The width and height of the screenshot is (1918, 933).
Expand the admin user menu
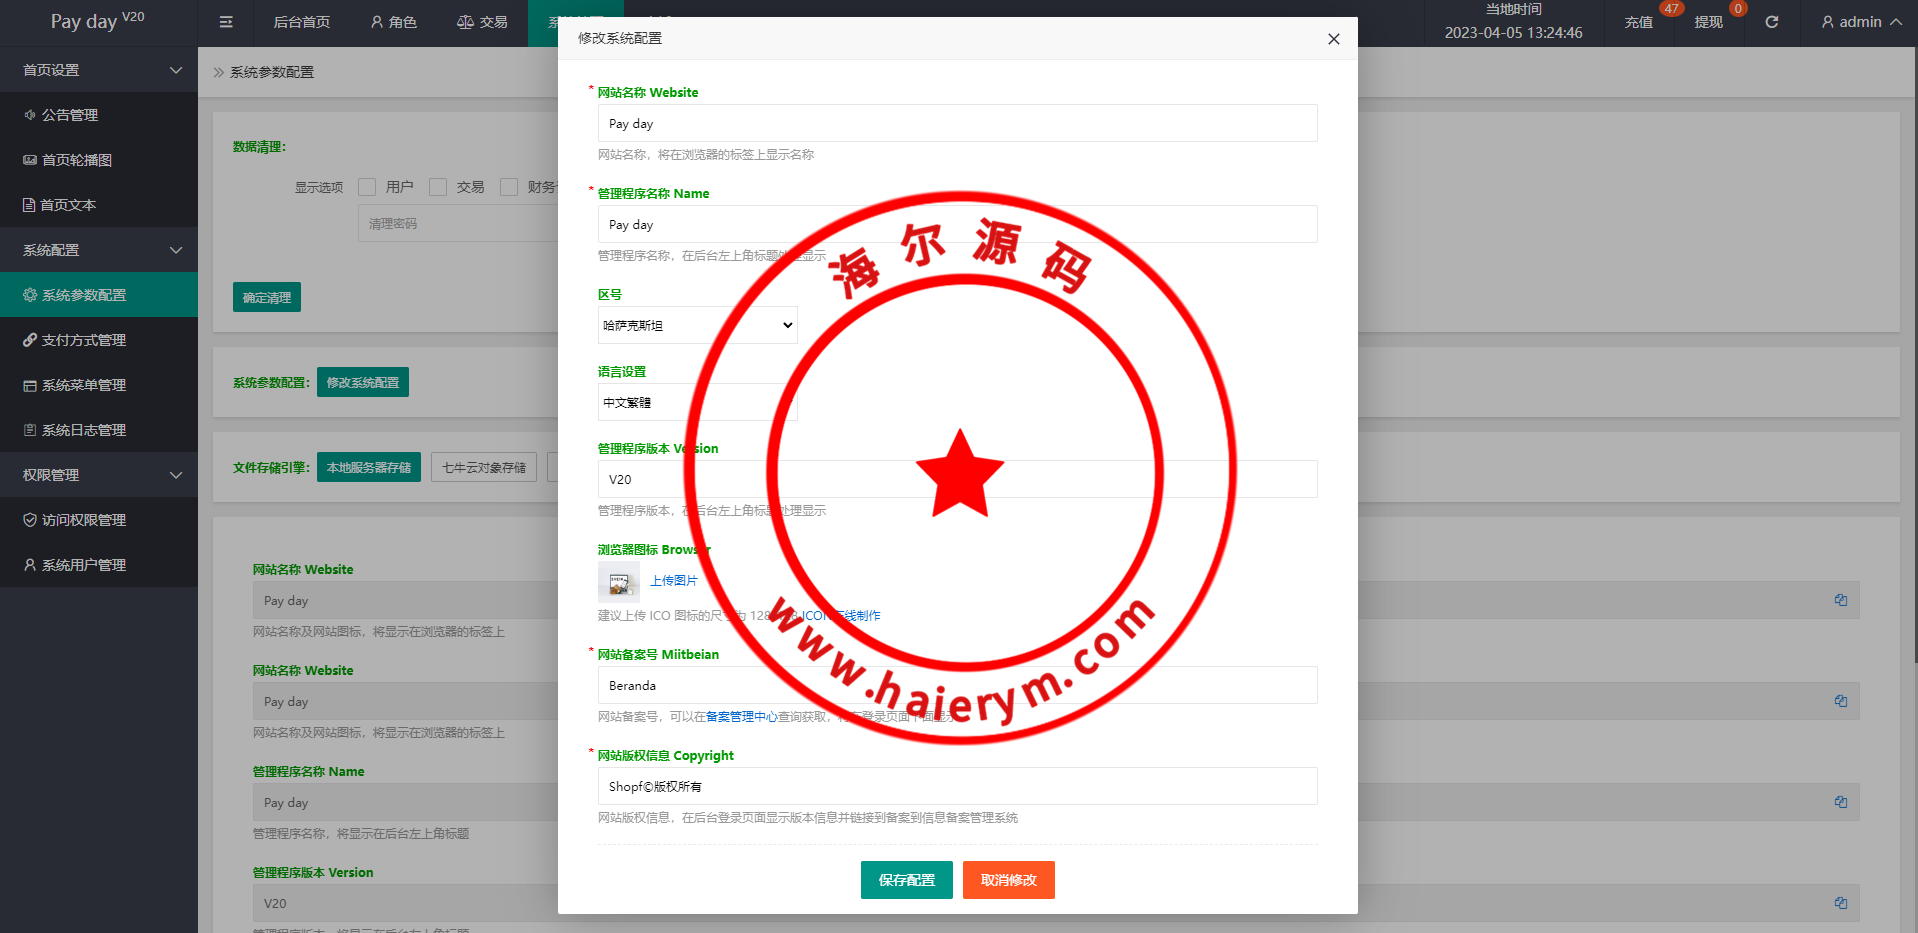1861,22
